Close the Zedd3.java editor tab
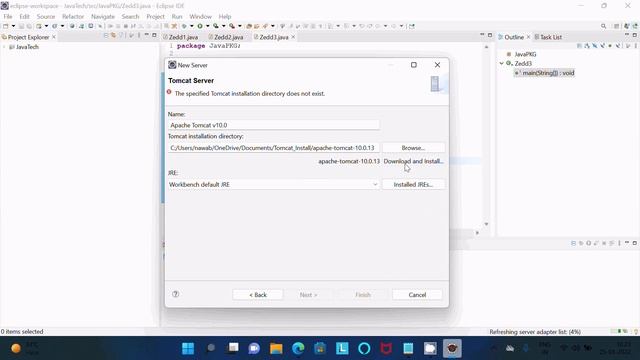Screen dimensions: 640x360 click(293, 37)
